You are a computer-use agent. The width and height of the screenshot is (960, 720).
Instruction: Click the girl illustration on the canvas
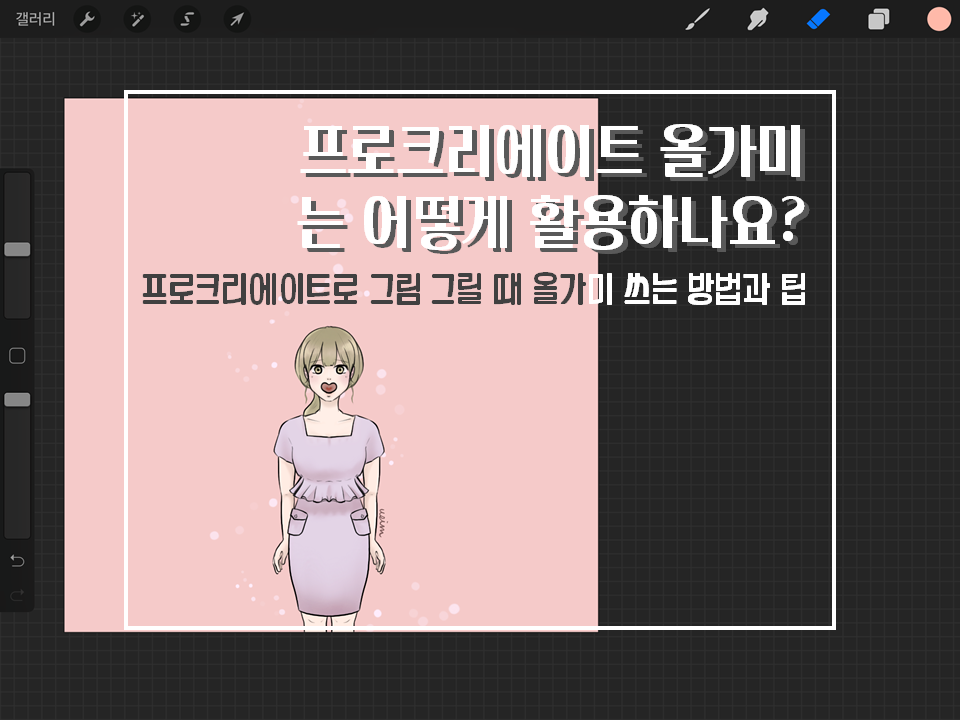[x=329, y=478]
